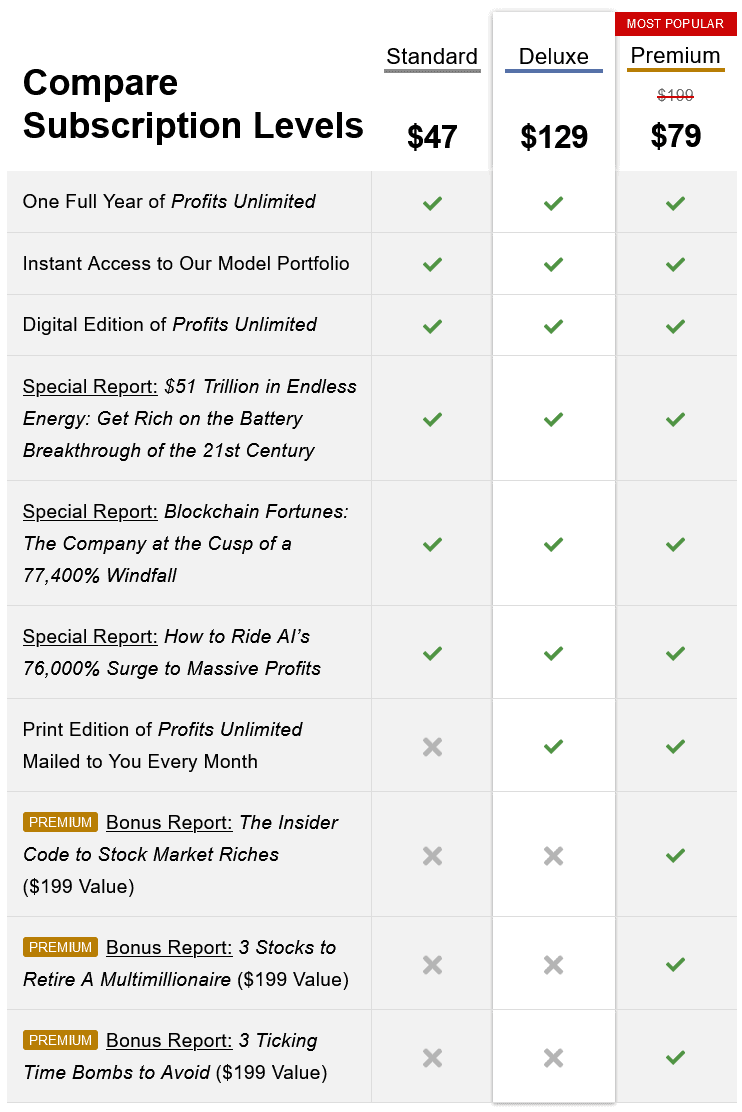Click Standard checkmark for One Full Year row

432,203
